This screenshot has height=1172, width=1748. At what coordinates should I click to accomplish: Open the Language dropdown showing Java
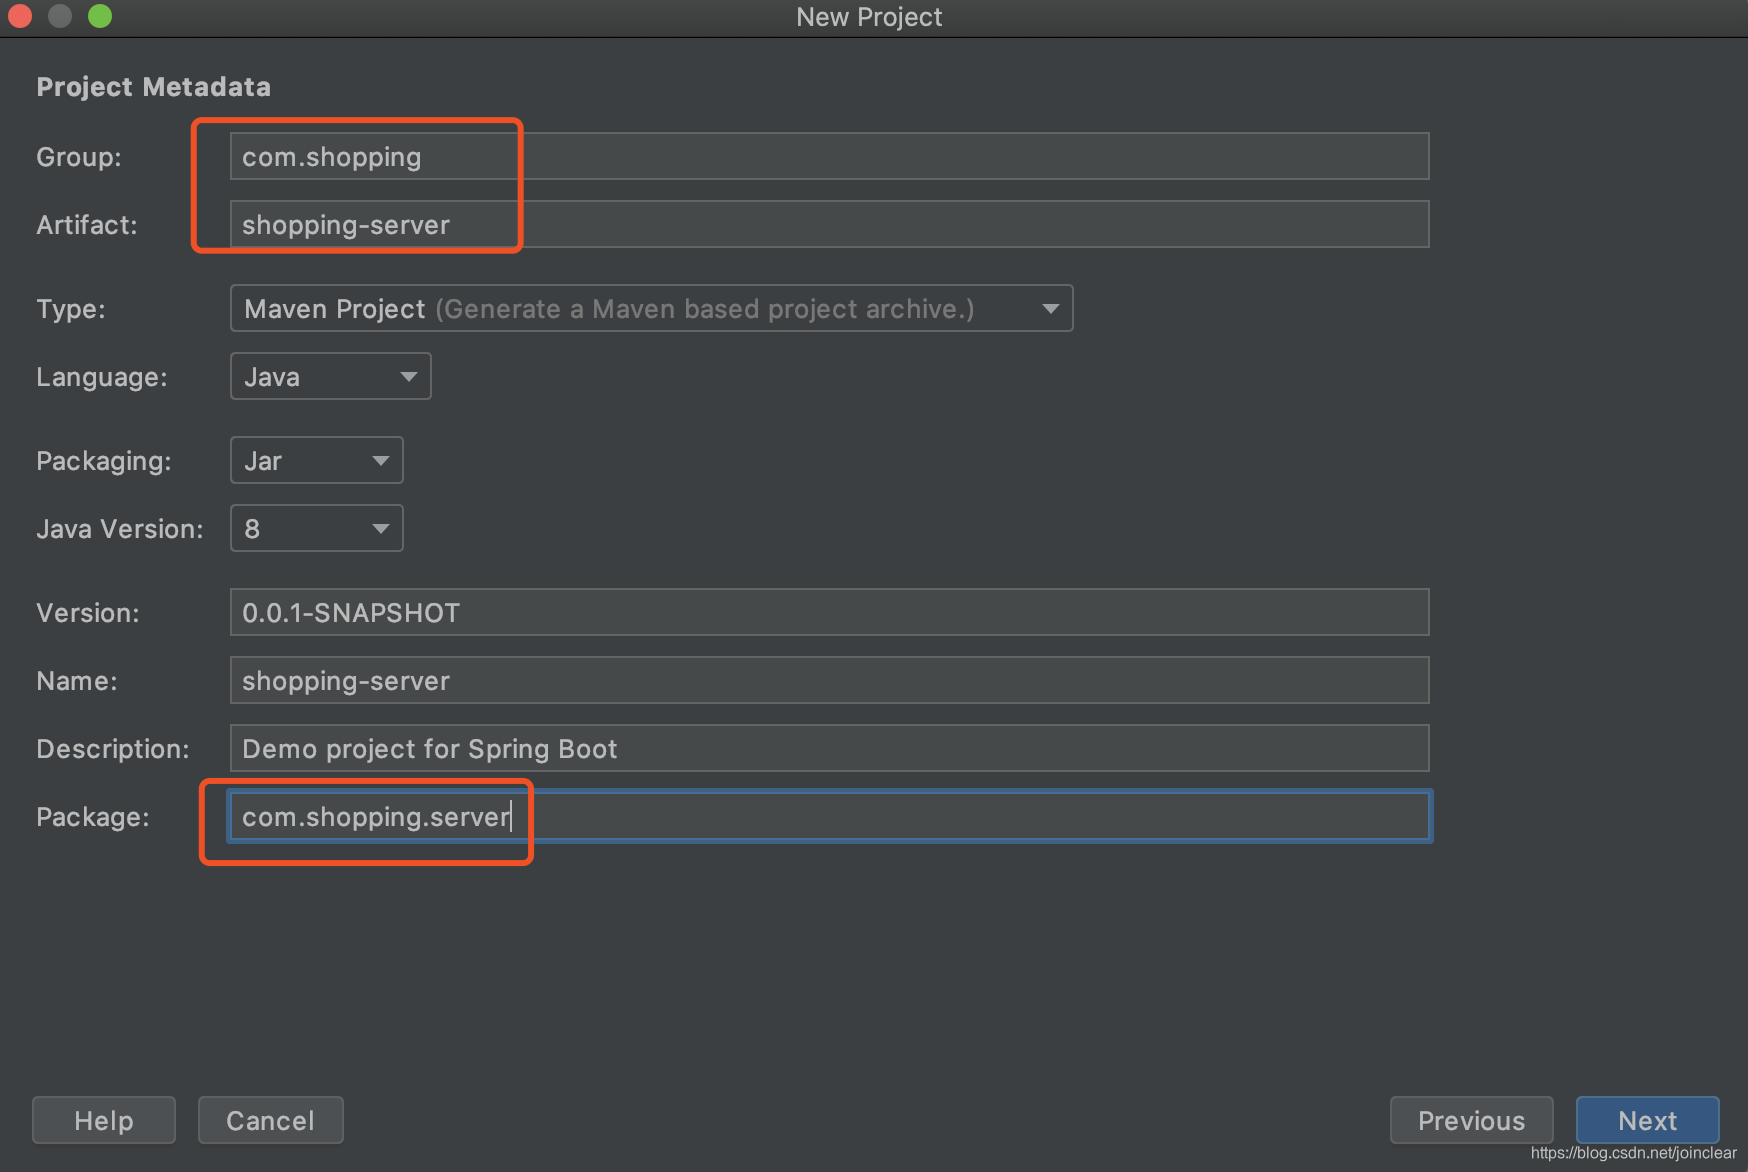[330, 376]
